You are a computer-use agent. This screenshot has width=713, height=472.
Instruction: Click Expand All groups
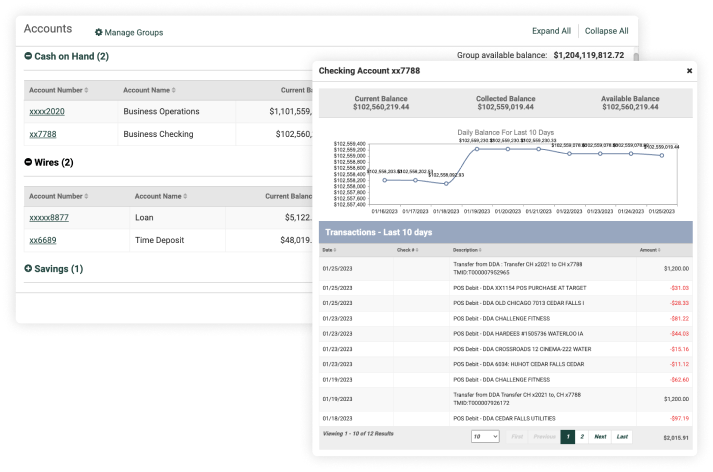coord(551,31)
